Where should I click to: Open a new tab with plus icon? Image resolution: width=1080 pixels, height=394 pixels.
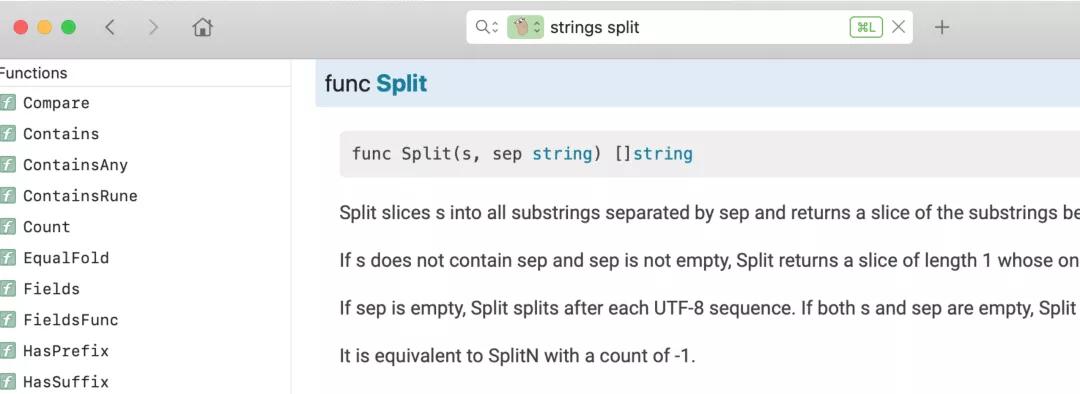[942, 28]
